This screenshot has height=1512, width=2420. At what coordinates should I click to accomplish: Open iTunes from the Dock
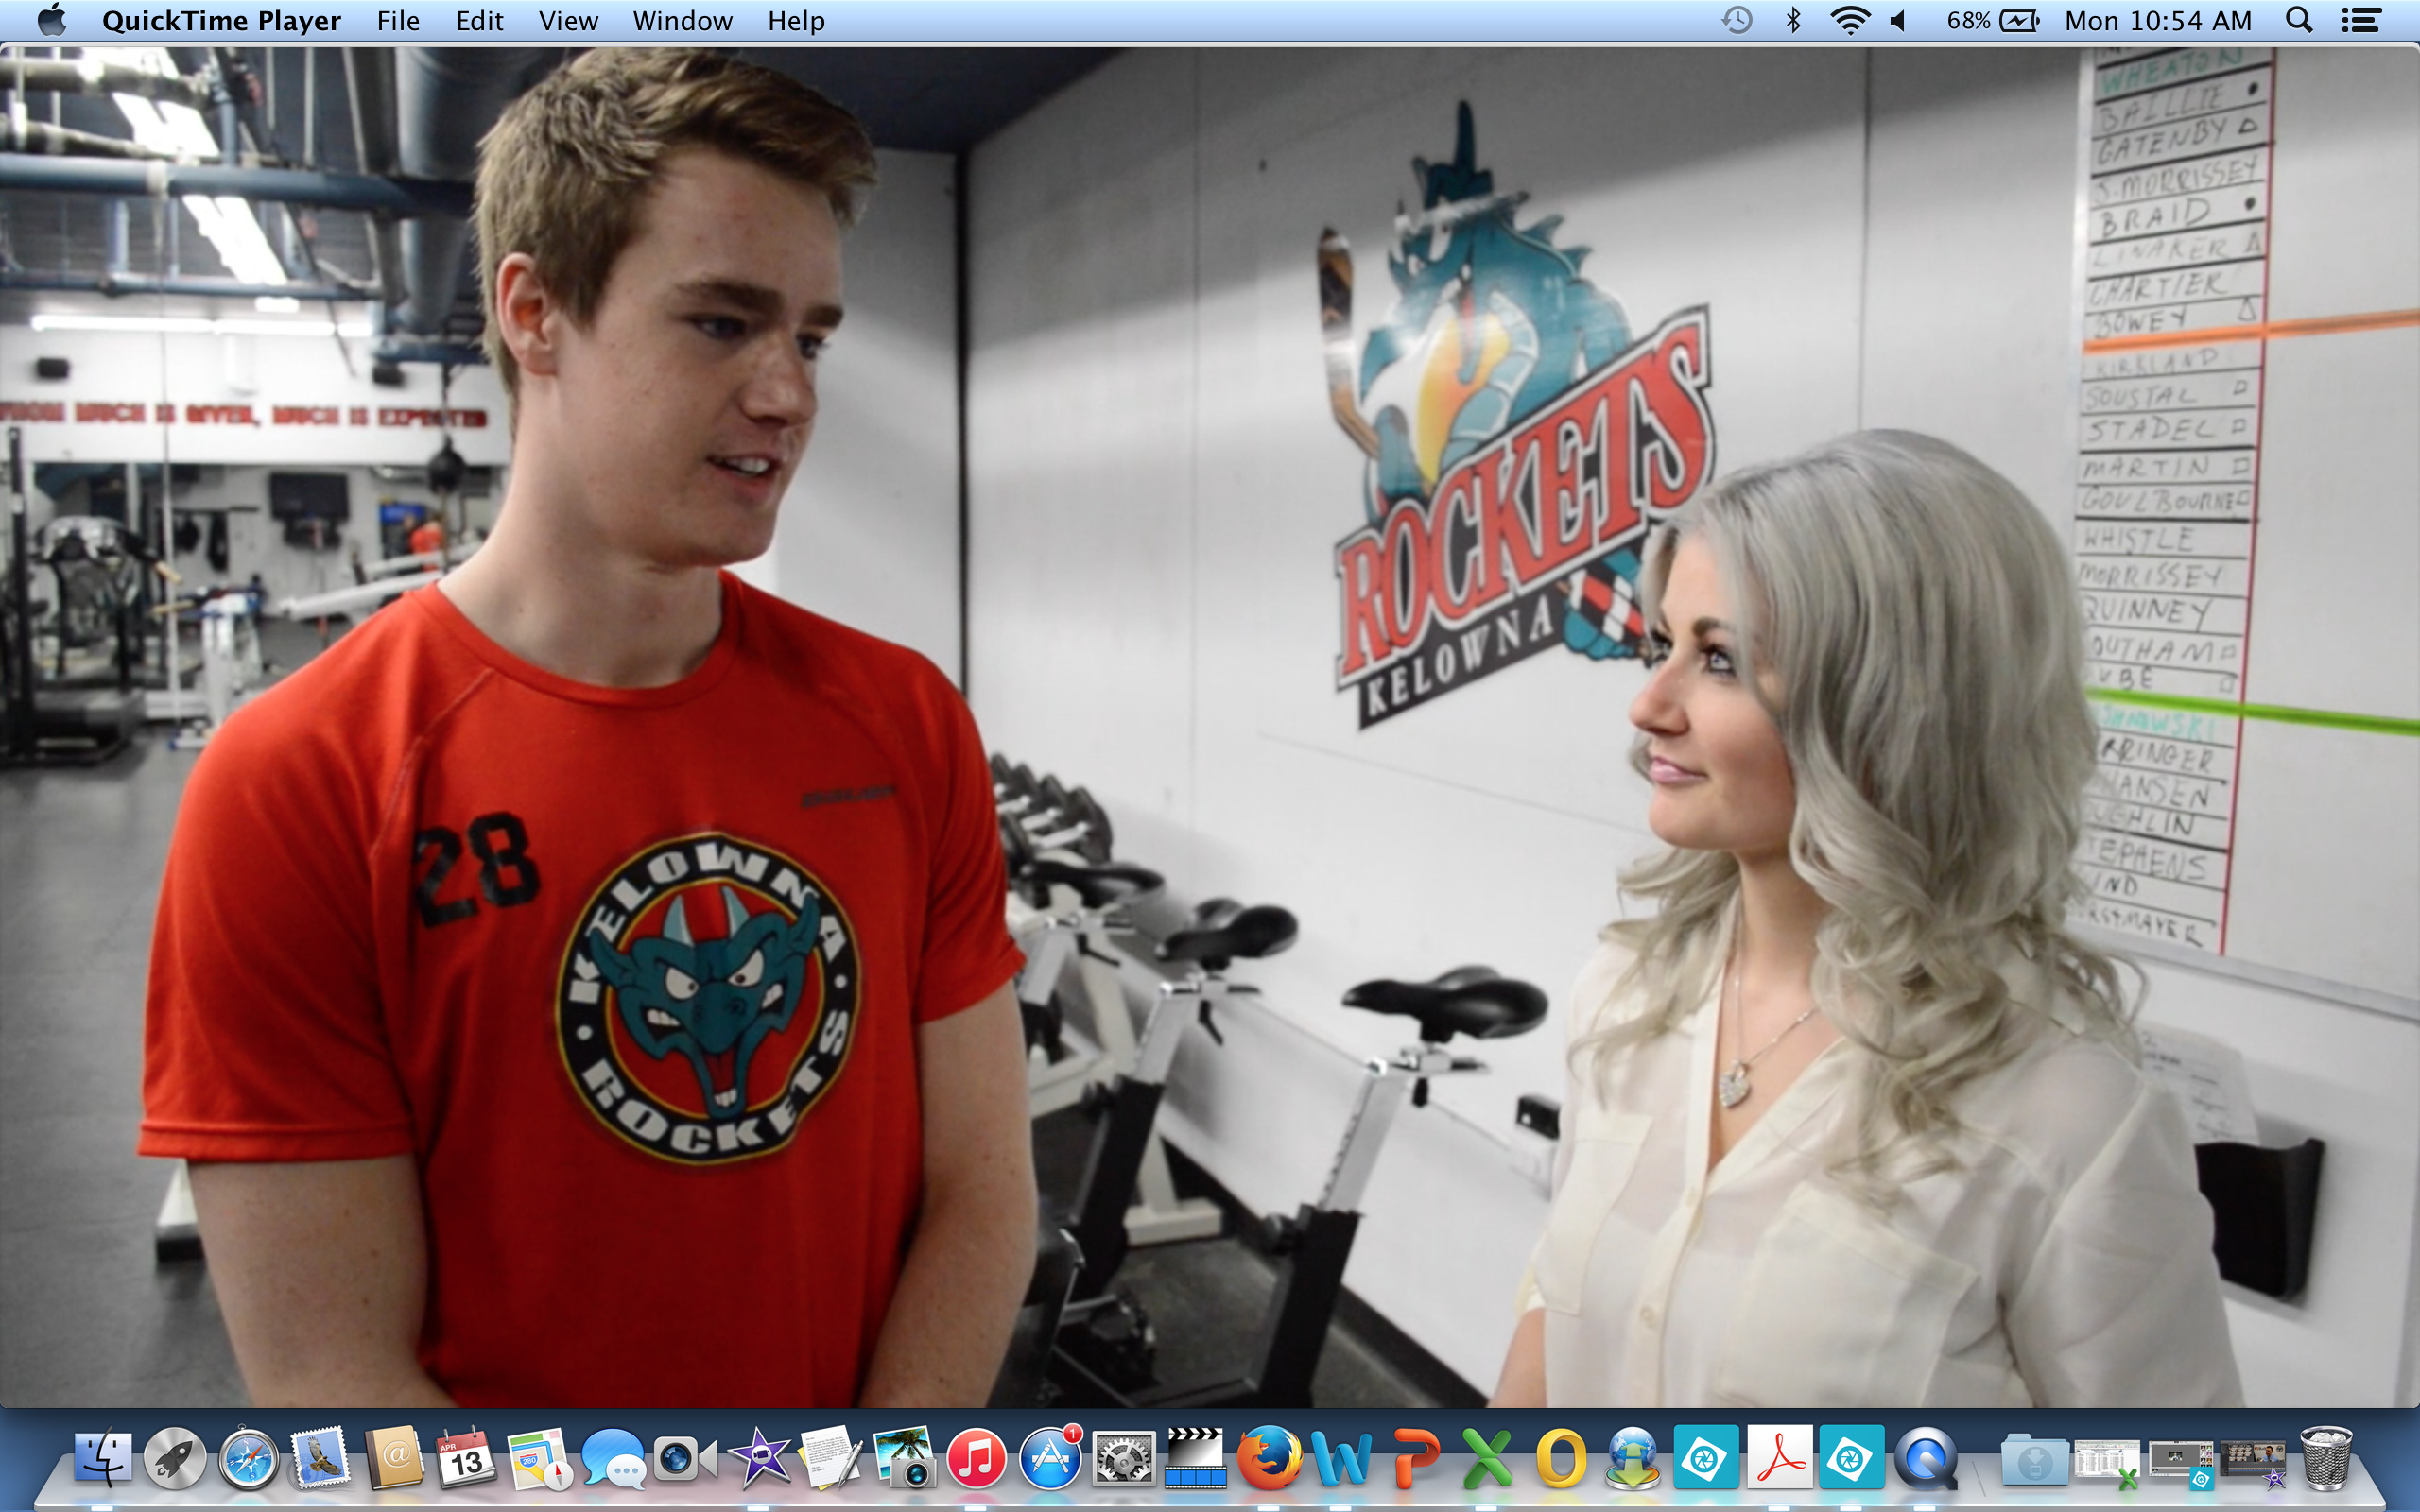(976, 1459)
